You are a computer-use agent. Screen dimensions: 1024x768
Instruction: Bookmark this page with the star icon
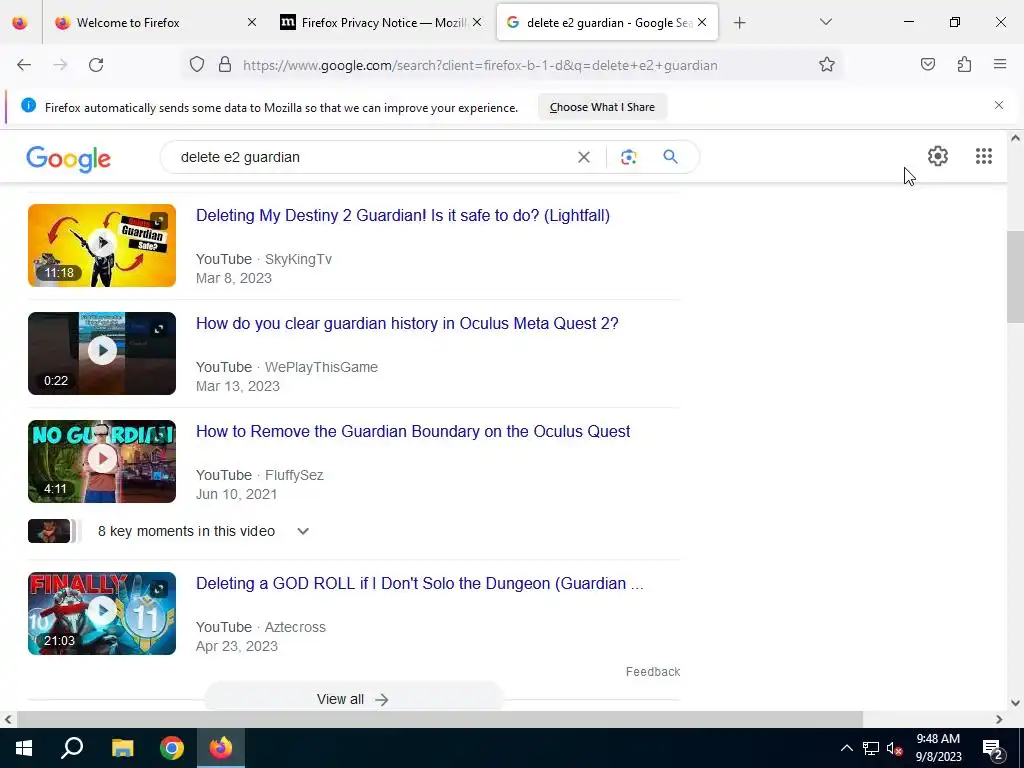827,64
